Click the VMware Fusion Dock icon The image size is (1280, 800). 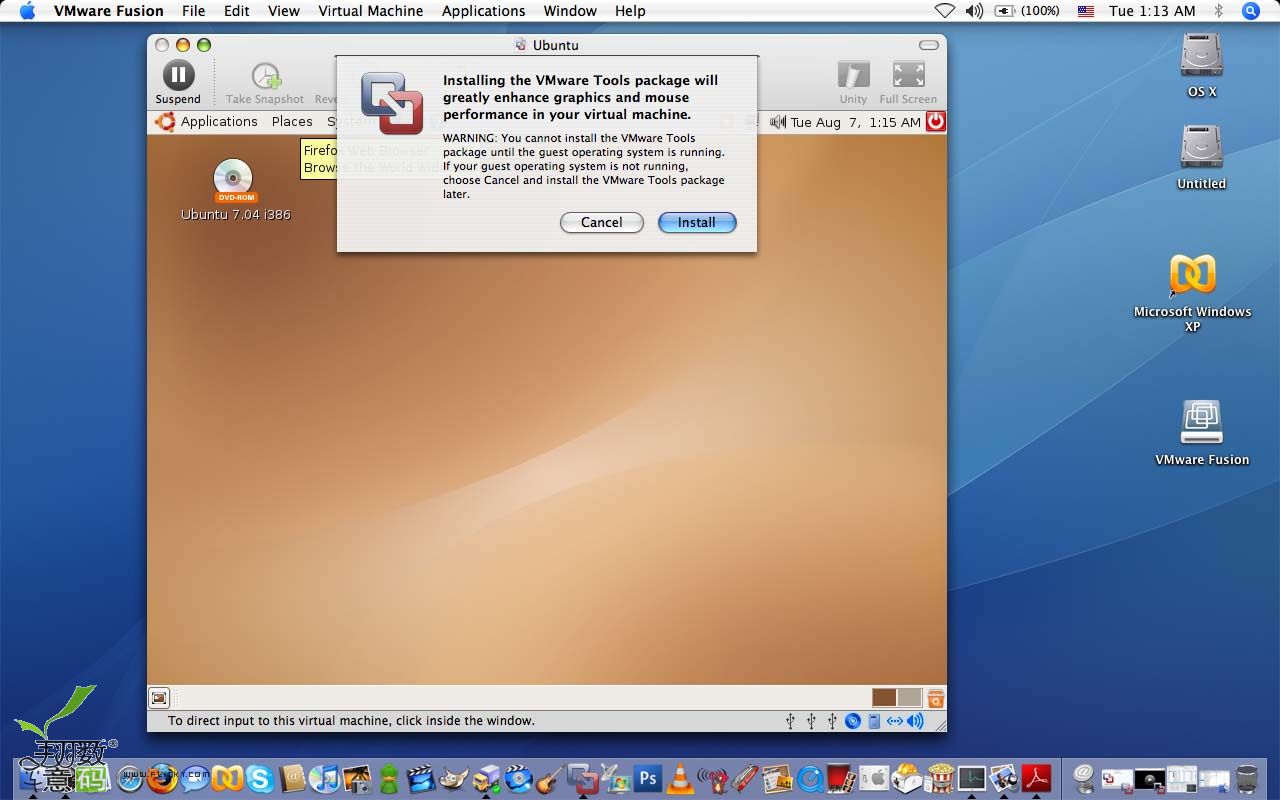coord(583,779)
